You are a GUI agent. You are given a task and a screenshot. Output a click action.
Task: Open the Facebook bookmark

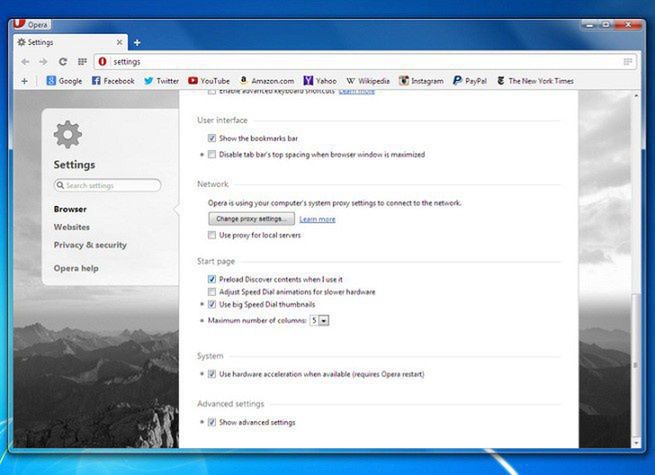(113, 81)
